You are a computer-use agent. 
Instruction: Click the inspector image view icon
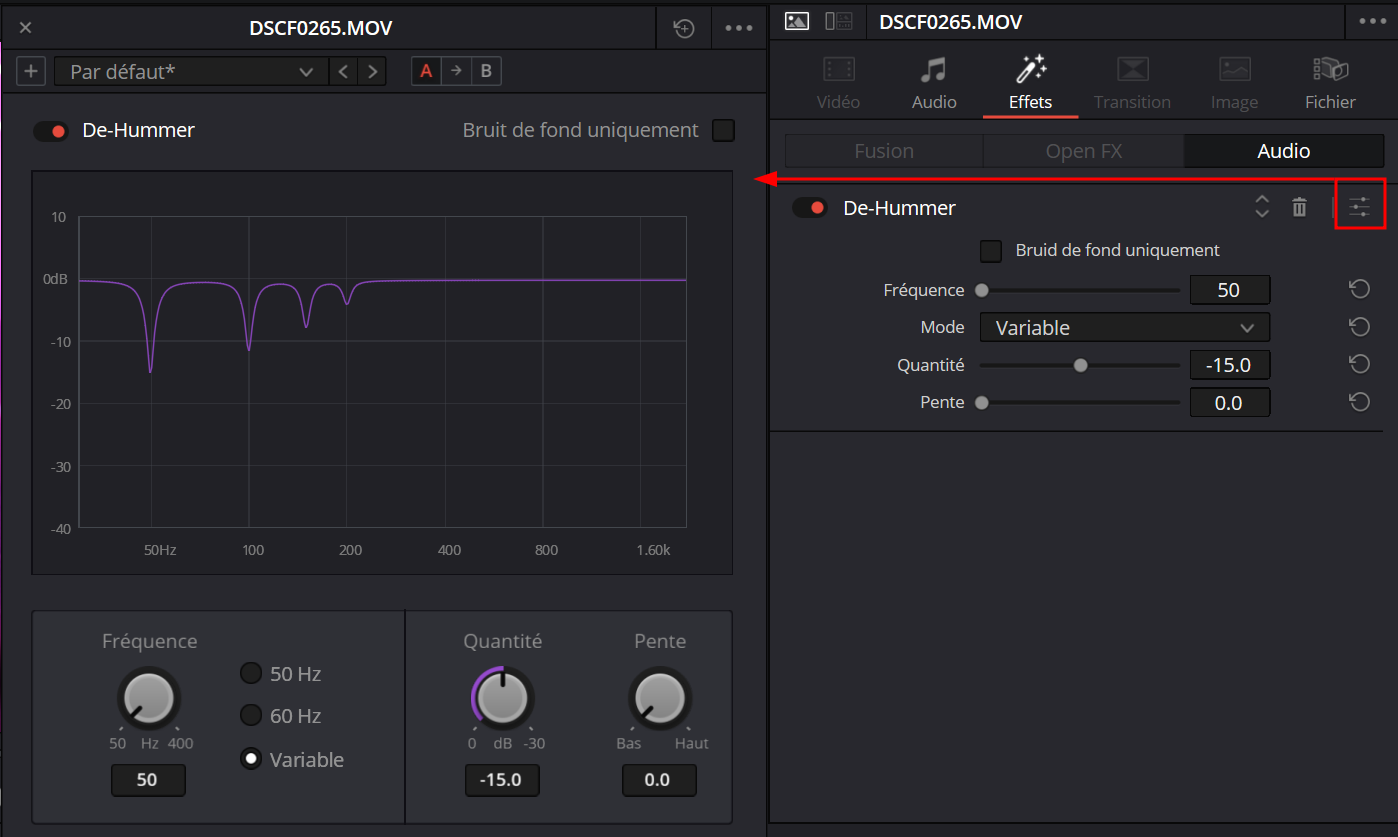tap(797, 21)
